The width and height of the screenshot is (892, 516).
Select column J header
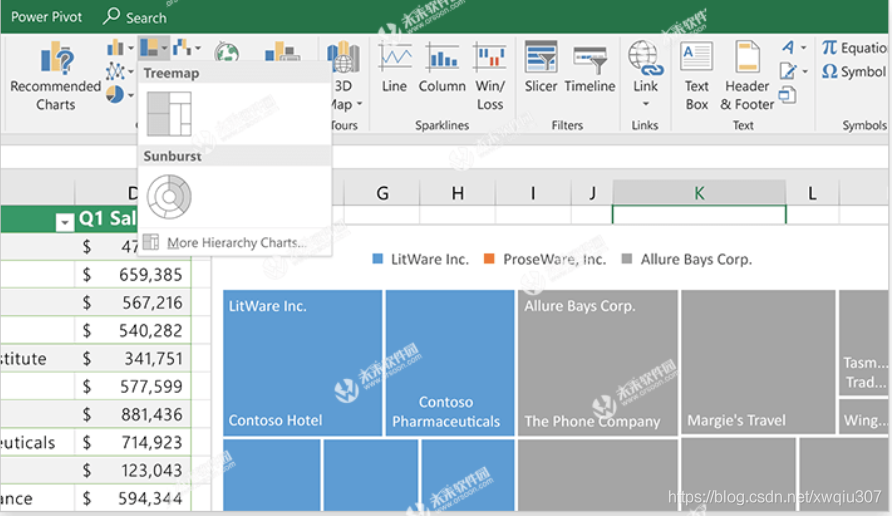click(592, 193)
